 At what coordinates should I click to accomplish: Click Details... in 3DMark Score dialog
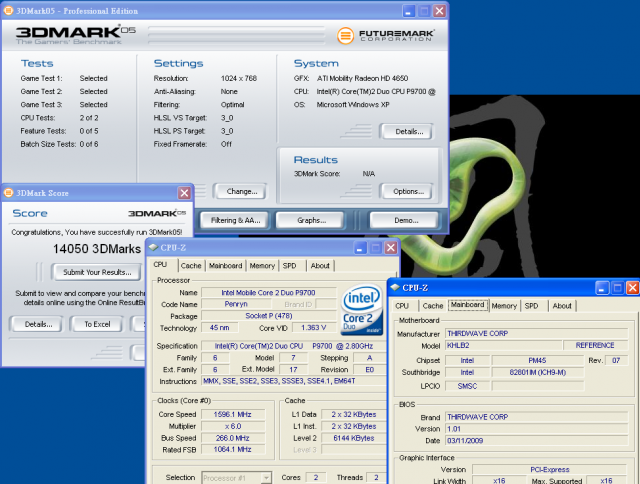(38, 324)
